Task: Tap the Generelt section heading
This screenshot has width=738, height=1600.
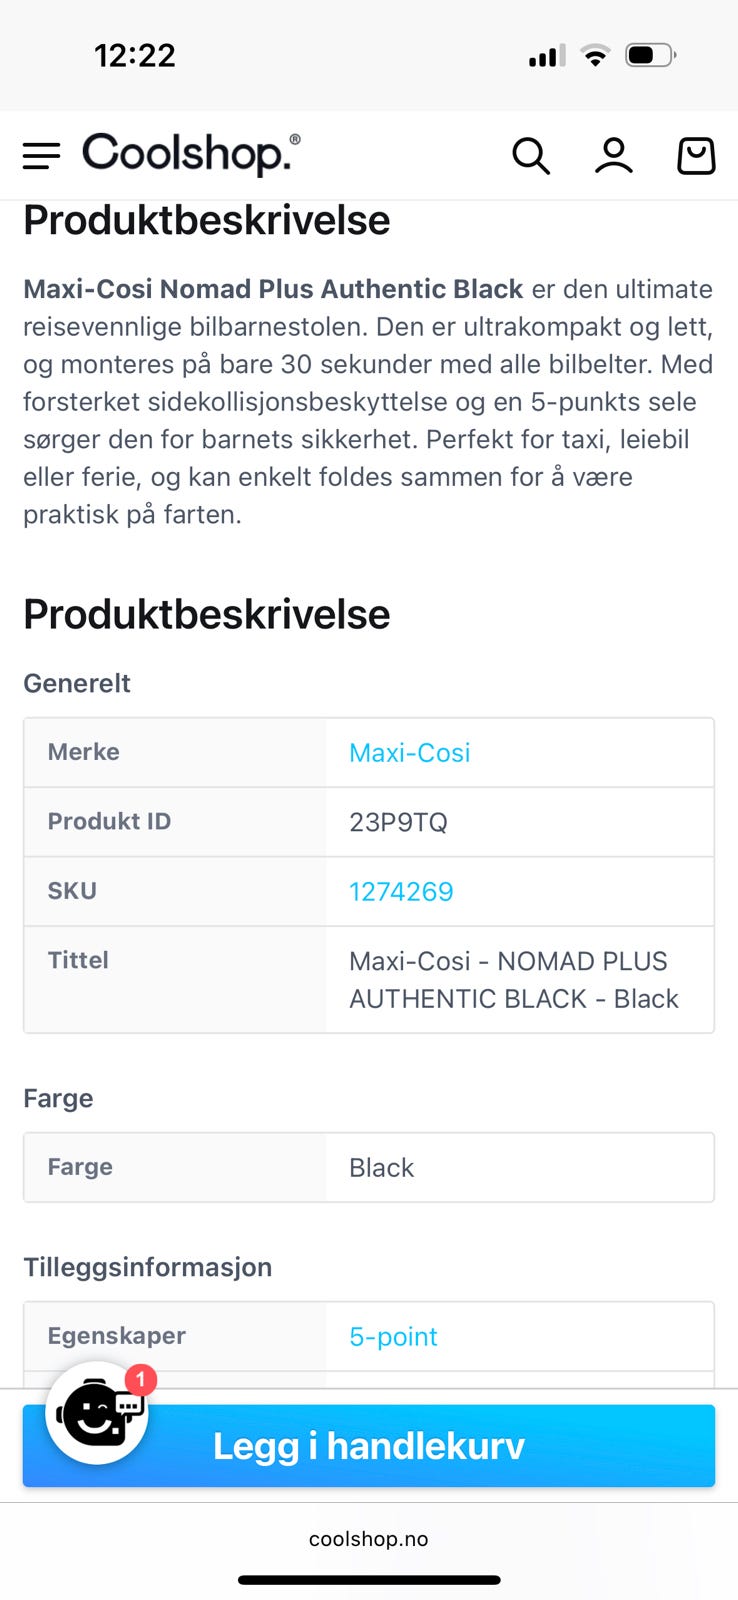Action: click(77, 684)
